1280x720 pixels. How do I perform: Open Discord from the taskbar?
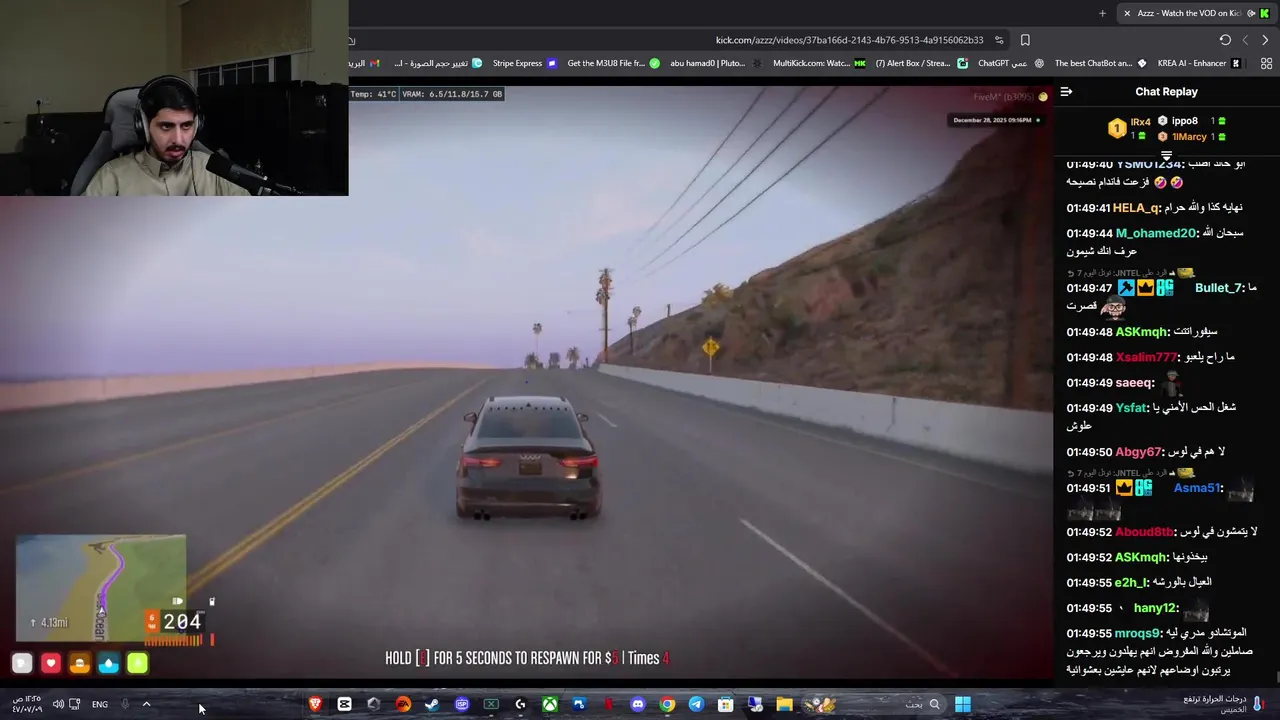point(638,704)
